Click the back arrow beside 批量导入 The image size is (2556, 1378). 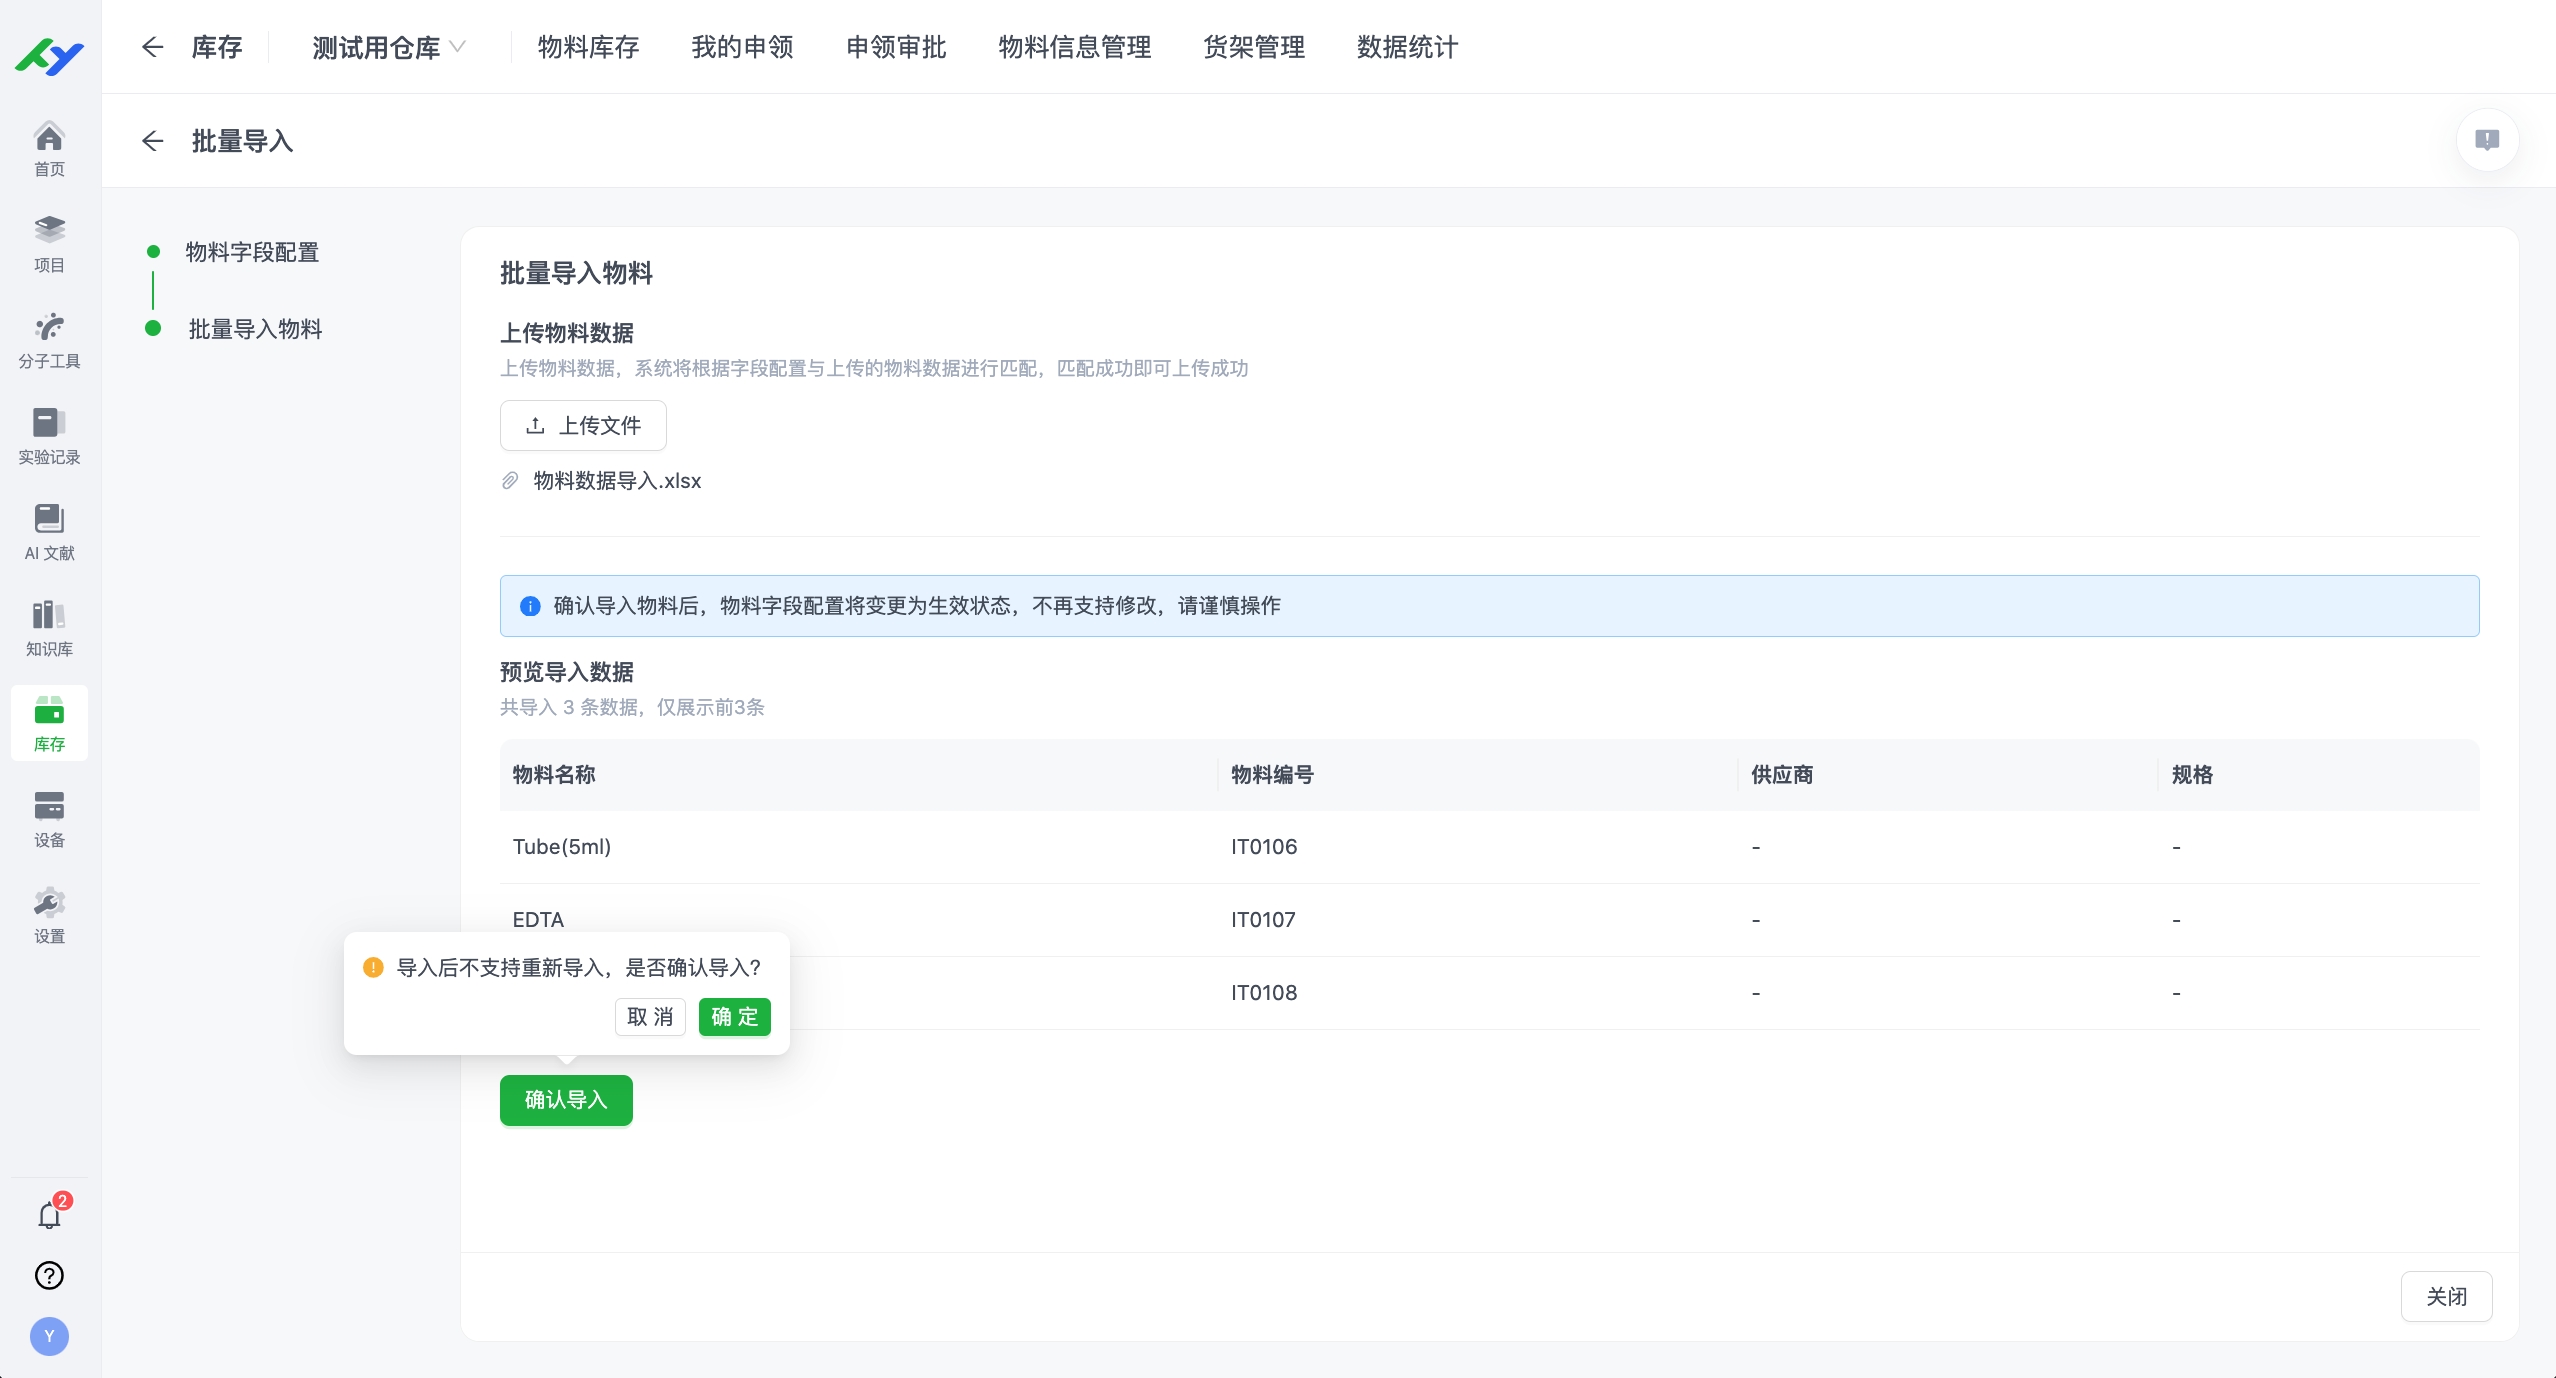click(152, 140)
